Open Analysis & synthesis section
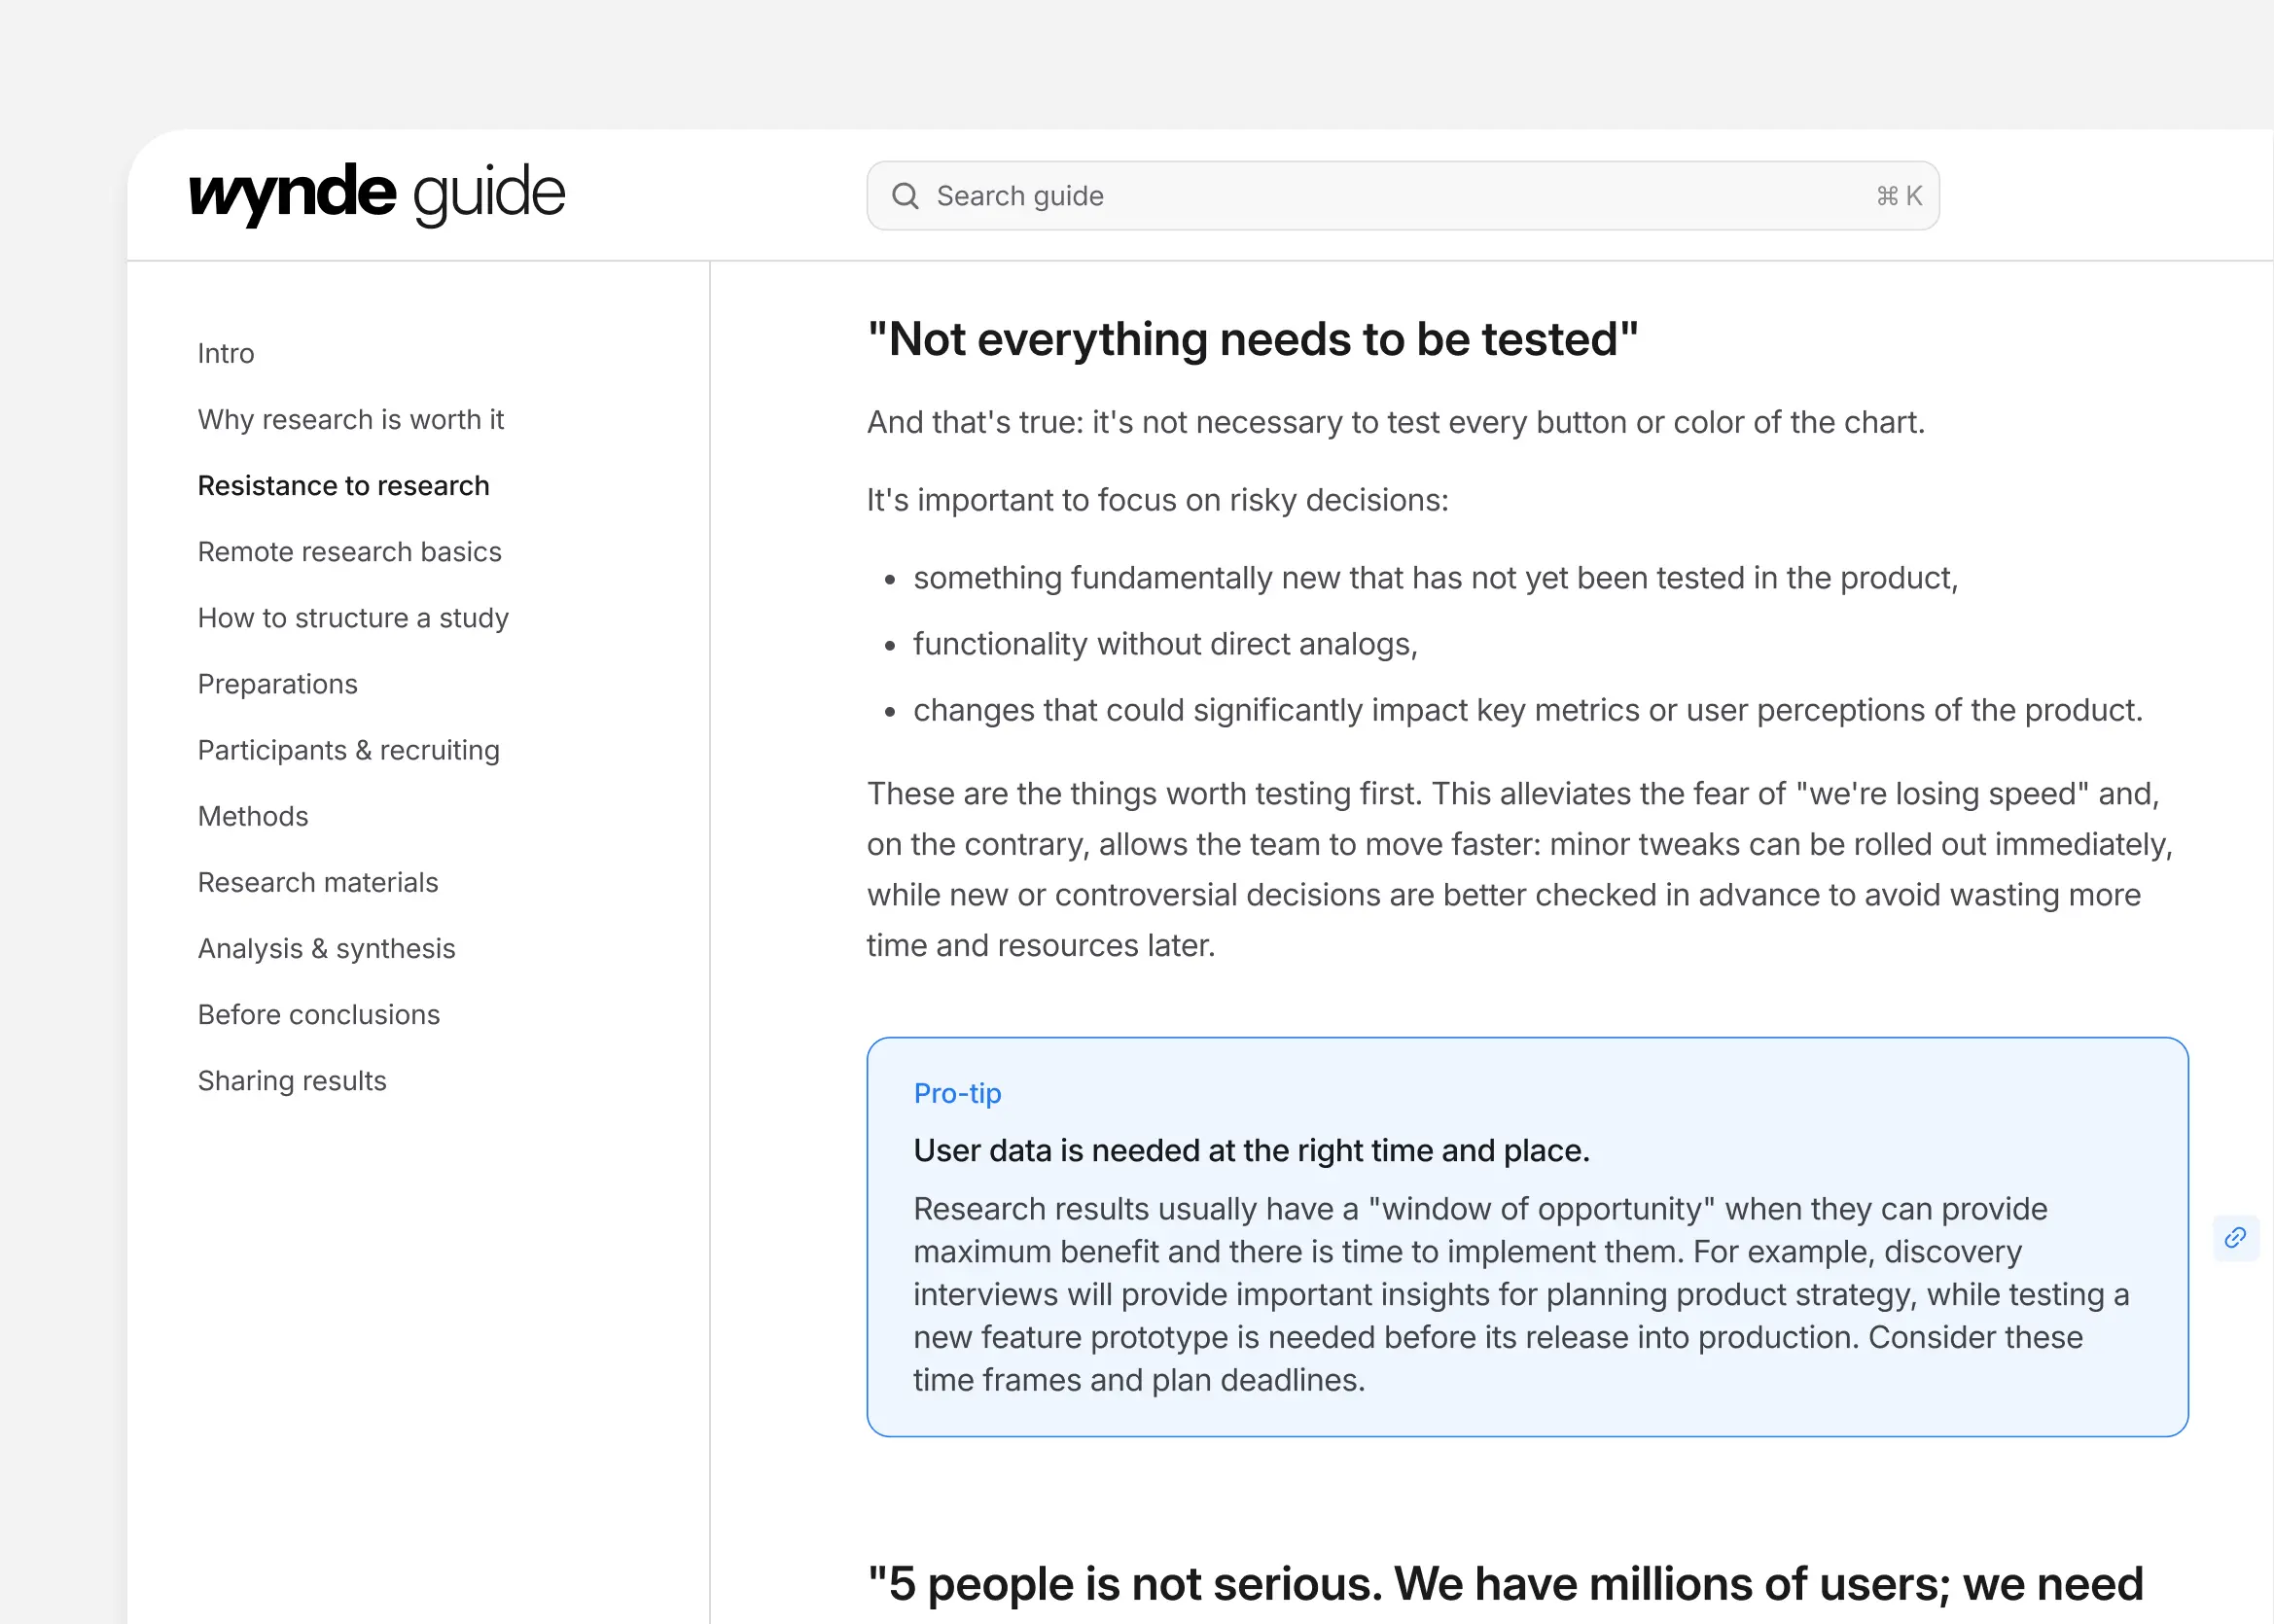The image size is (2274, 1624). click(x=326, y=948)
